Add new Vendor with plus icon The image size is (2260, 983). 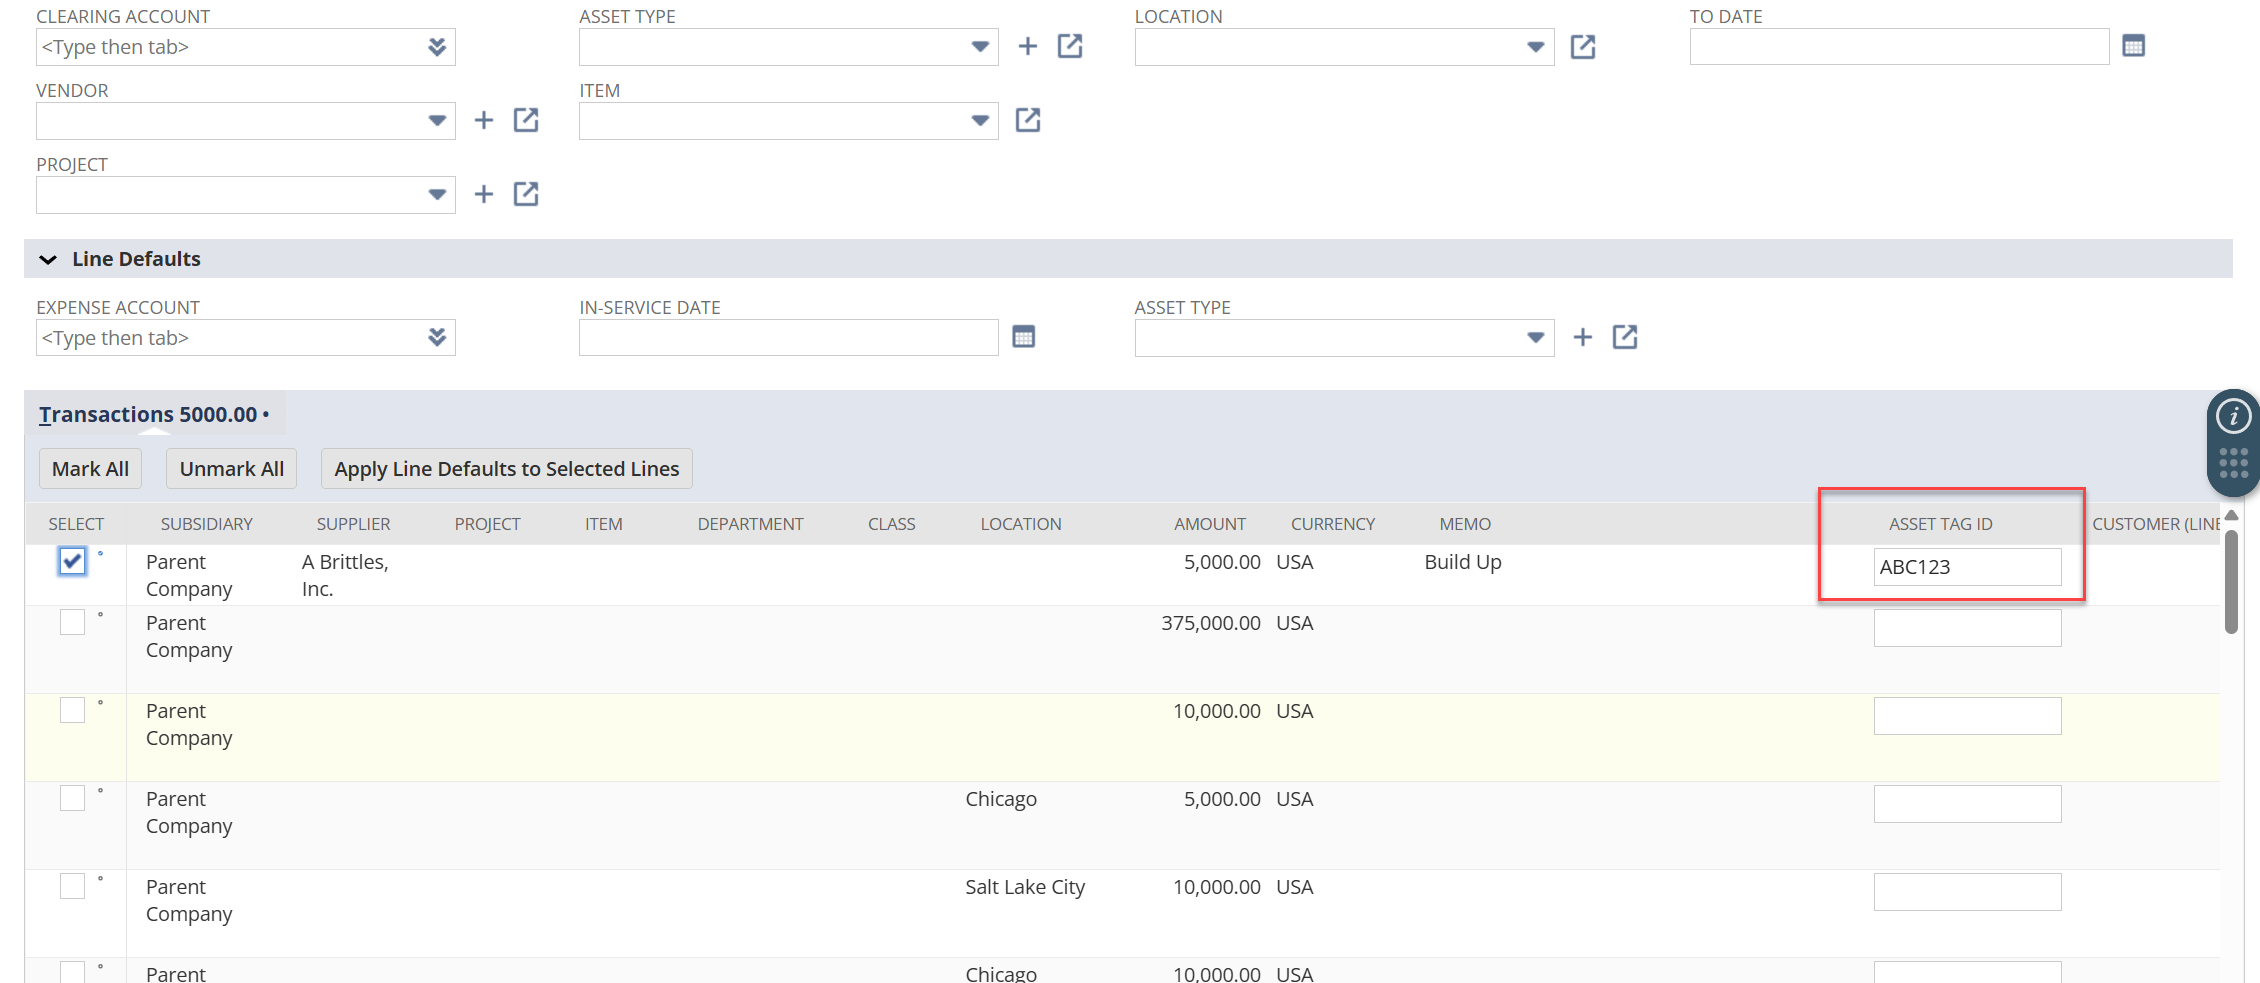tap(484, 120)
